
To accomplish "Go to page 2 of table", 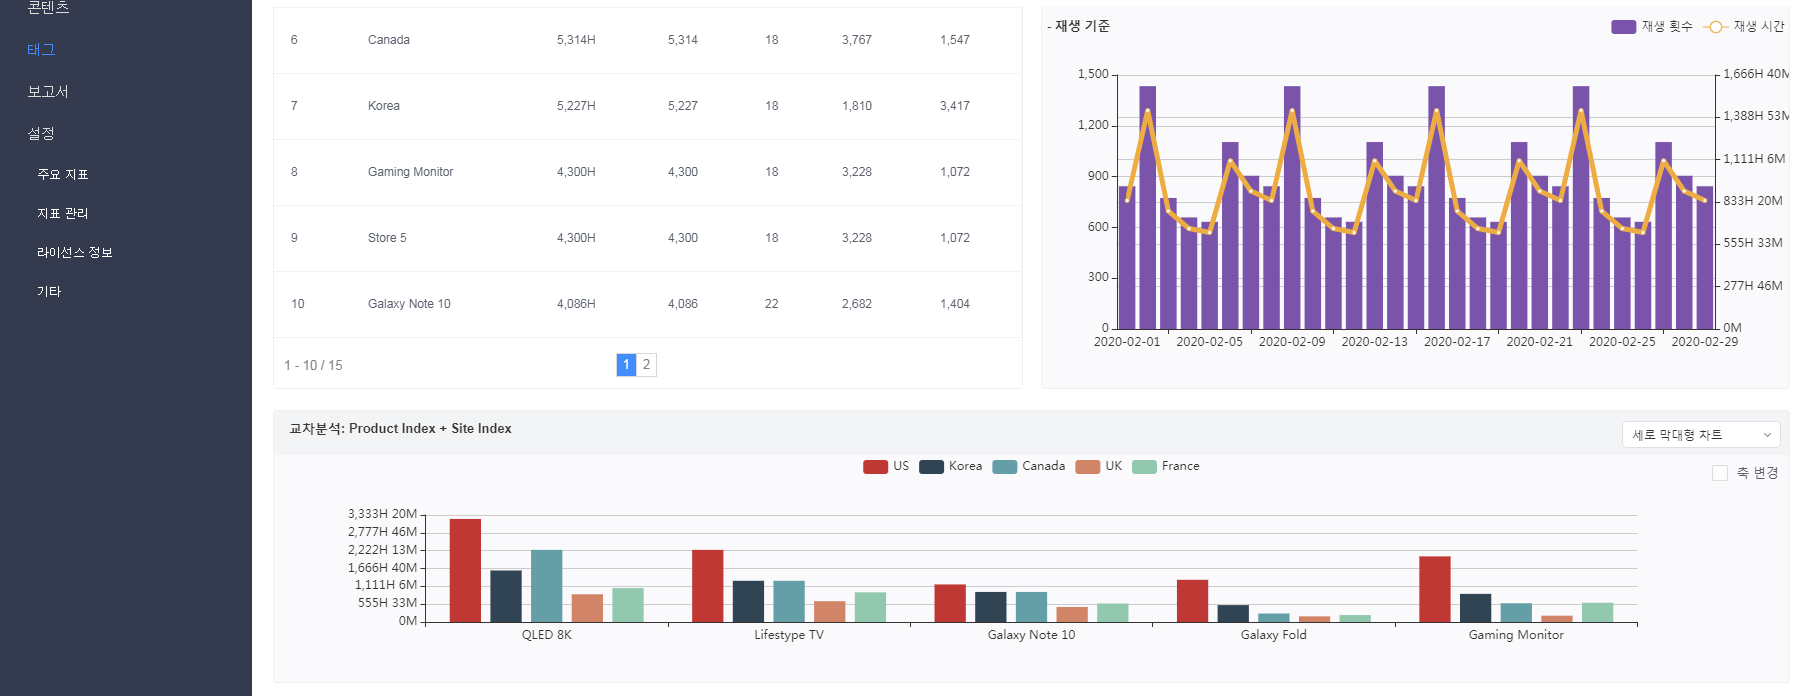I will click(646, 365).
